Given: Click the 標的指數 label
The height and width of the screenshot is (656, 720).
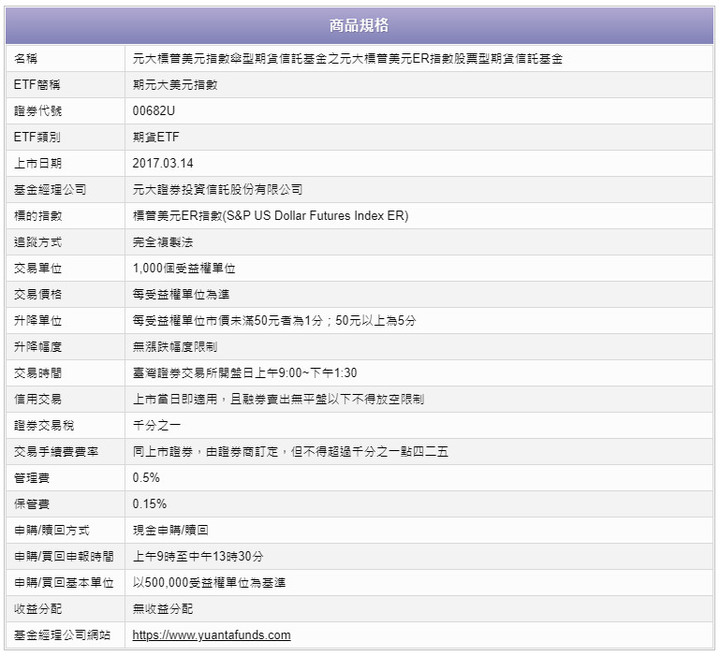Looking at the screenshot, I should (38, 216).
